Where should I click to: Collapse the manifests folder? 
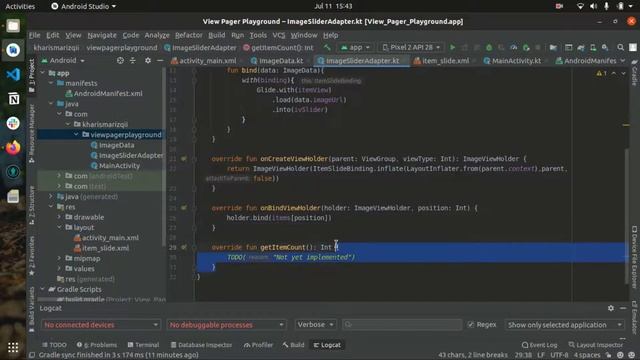tap(51, 83)
